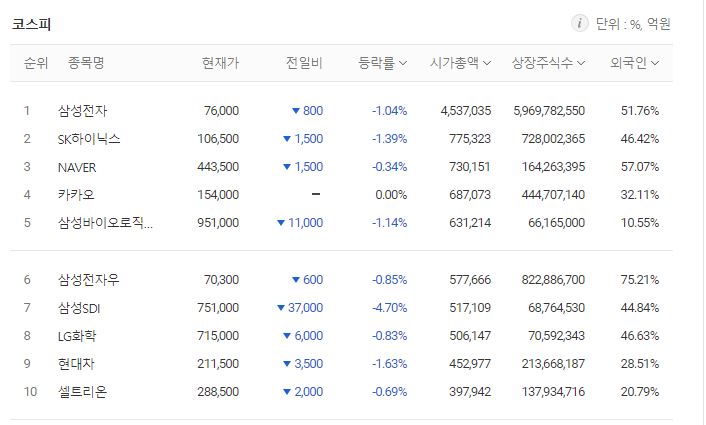Open 삼성전자 stock link
The image size is (706, 425).
(82, 111)
